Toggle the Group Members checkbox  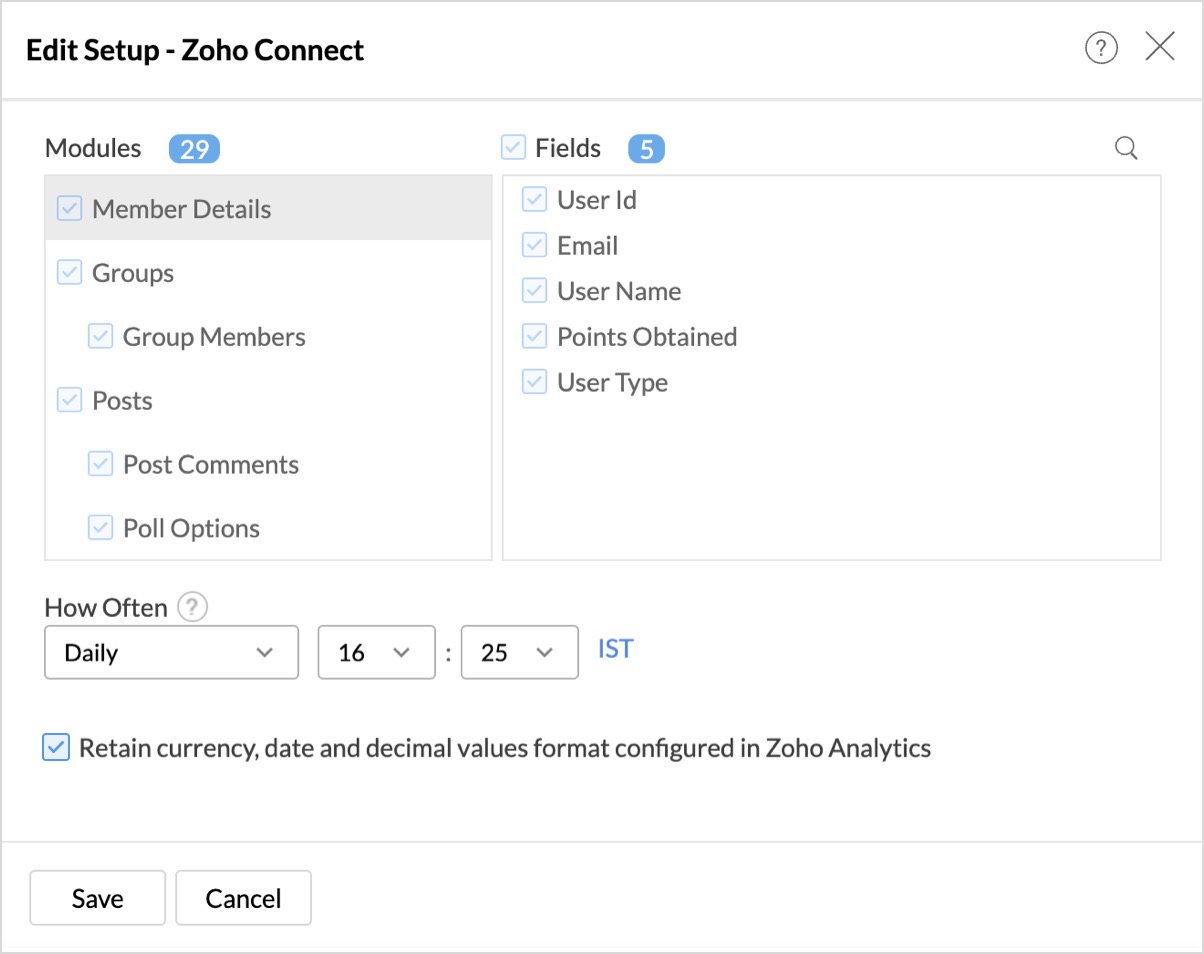pos(100,337)
